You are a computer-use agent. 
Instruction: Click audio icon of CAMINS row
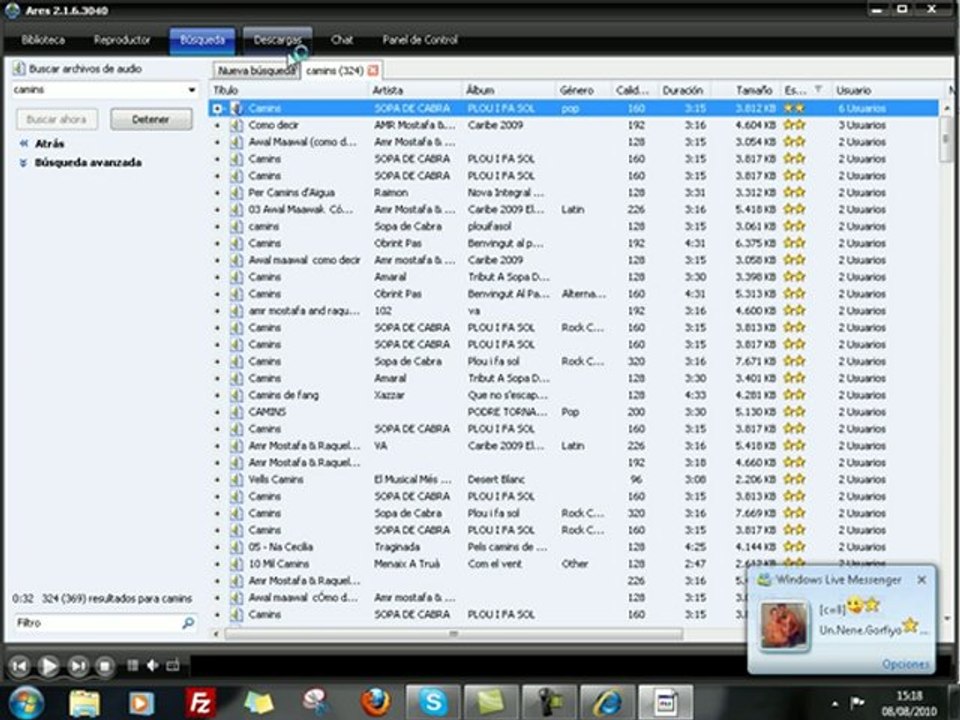(x=237, y=412)
